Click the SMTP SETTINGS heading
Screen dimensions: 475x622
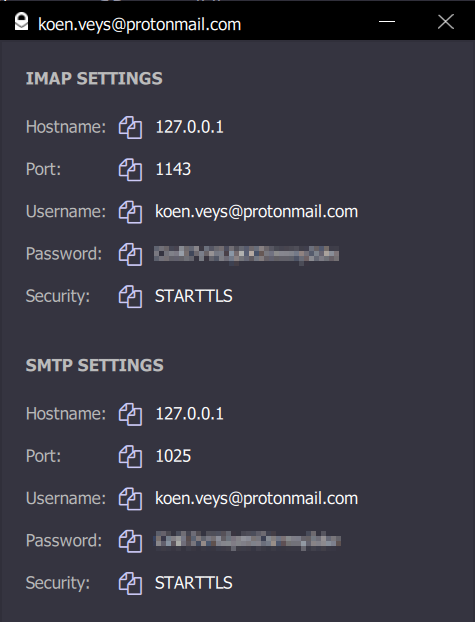point(94,365)
